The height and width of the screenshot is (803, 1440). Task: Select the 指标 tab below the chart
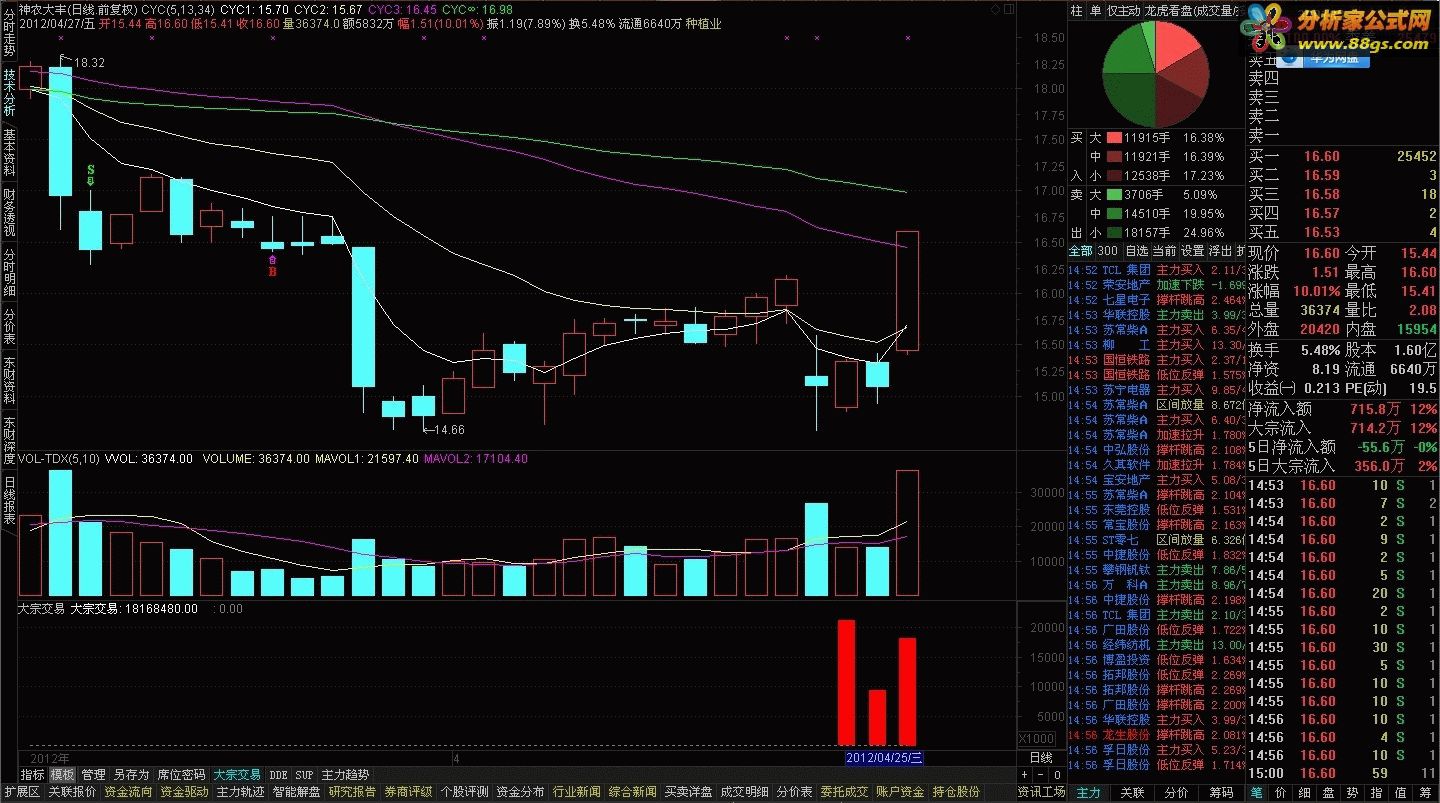click(33, 774)
